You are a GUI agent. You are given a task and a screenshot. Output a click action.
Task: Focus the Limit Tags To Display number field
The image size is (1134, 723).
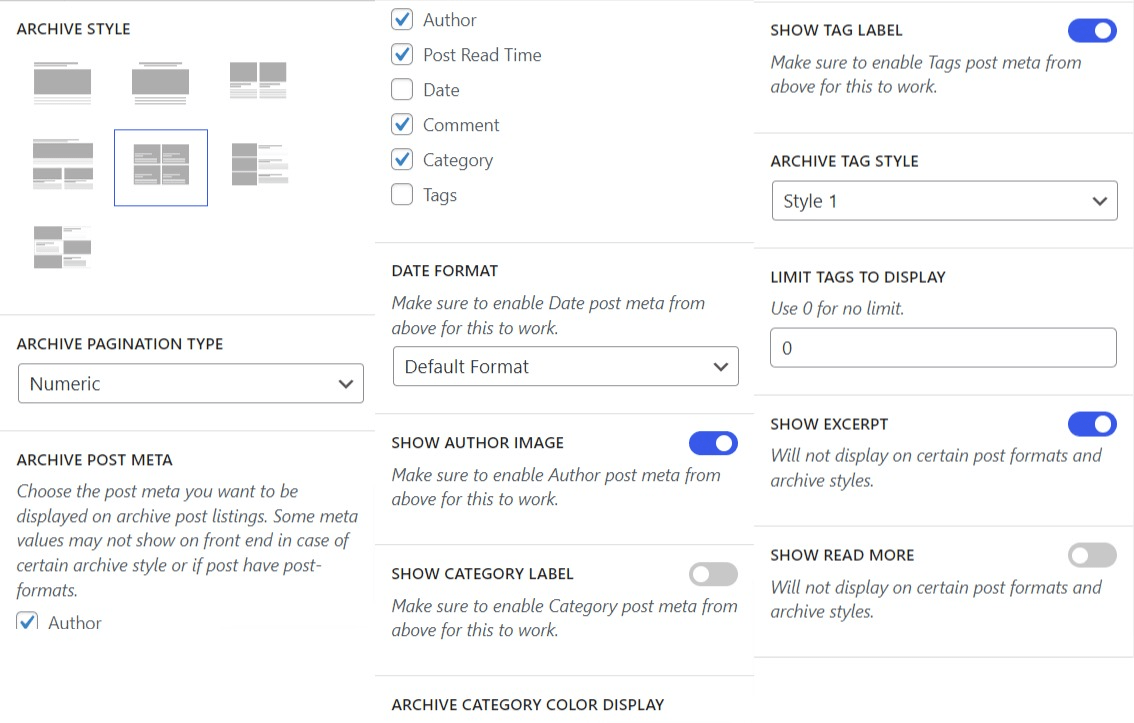click(x=943, y=348)
